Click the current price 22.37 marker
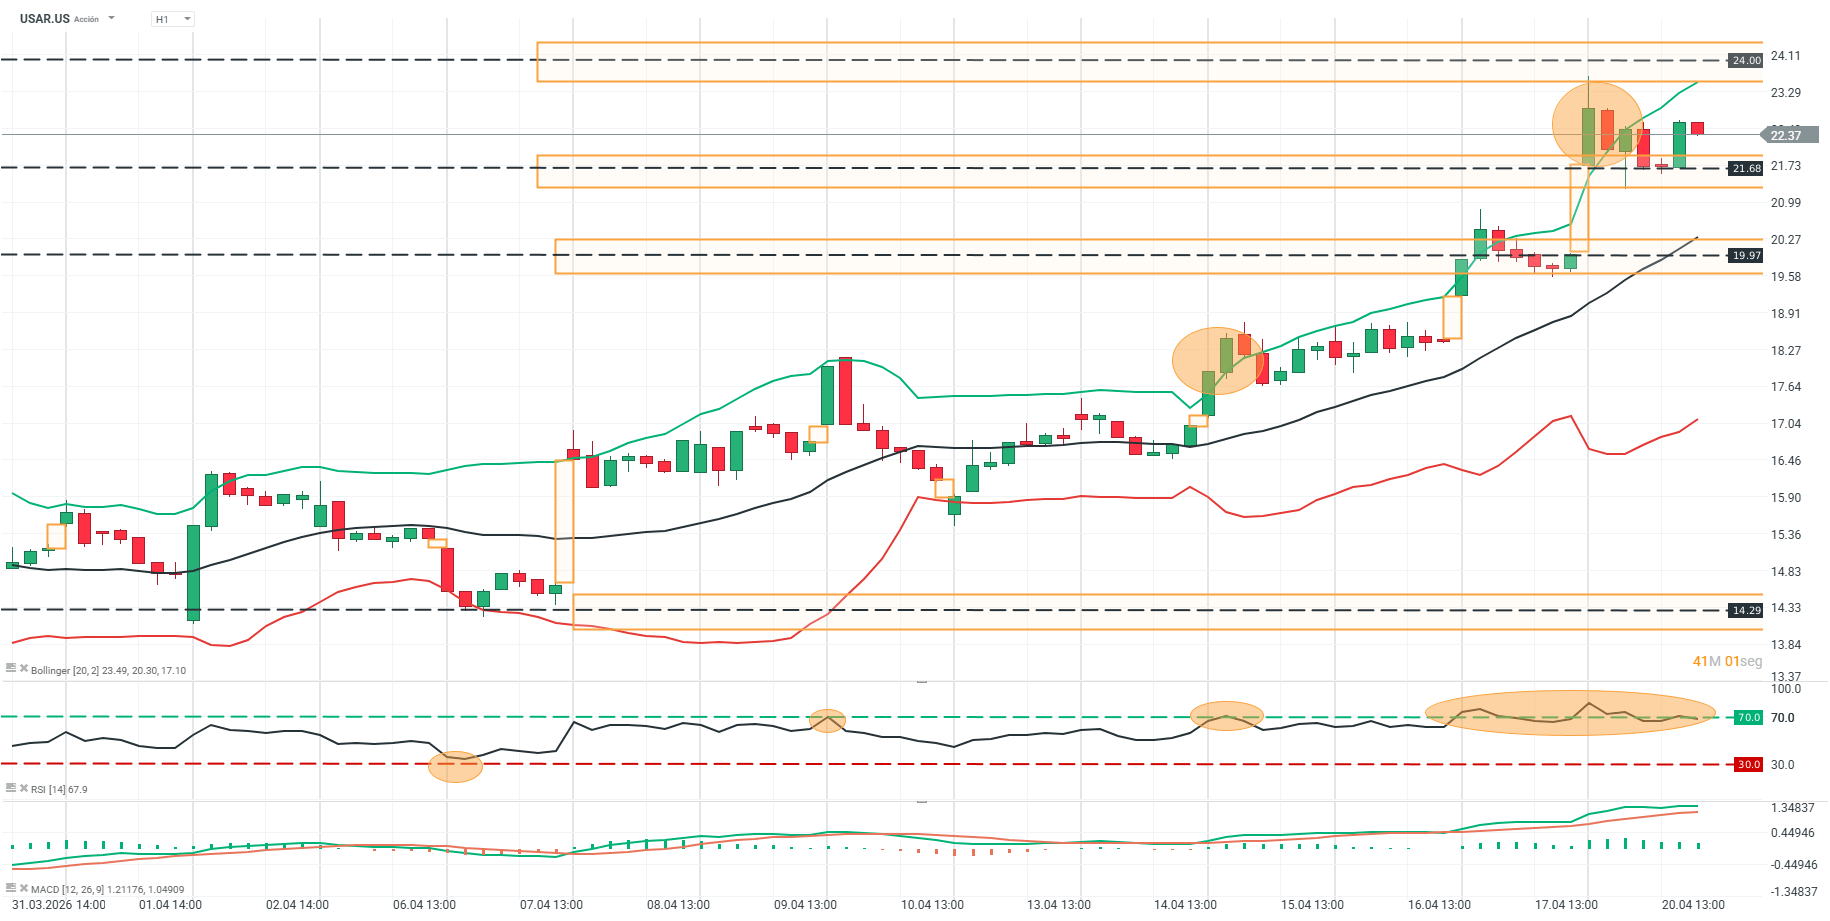 tap(1788, 135)
